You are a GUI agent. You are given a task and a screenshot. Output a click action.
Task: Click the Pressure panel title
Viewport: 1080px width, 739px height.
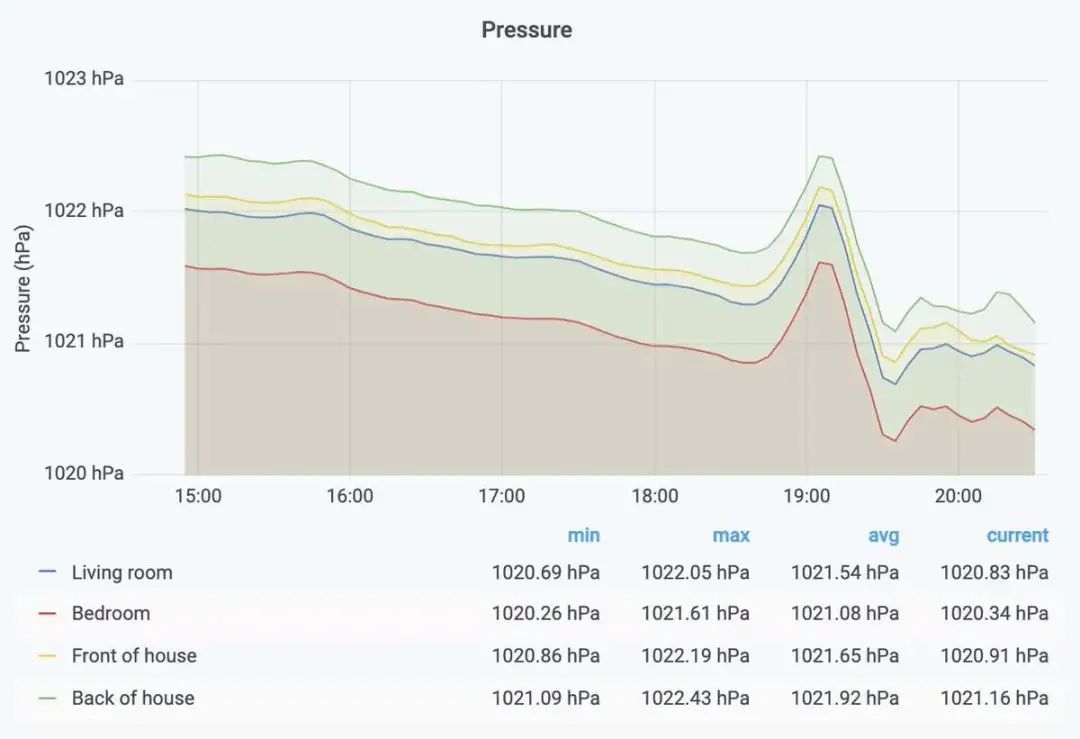tap(526, 30)
